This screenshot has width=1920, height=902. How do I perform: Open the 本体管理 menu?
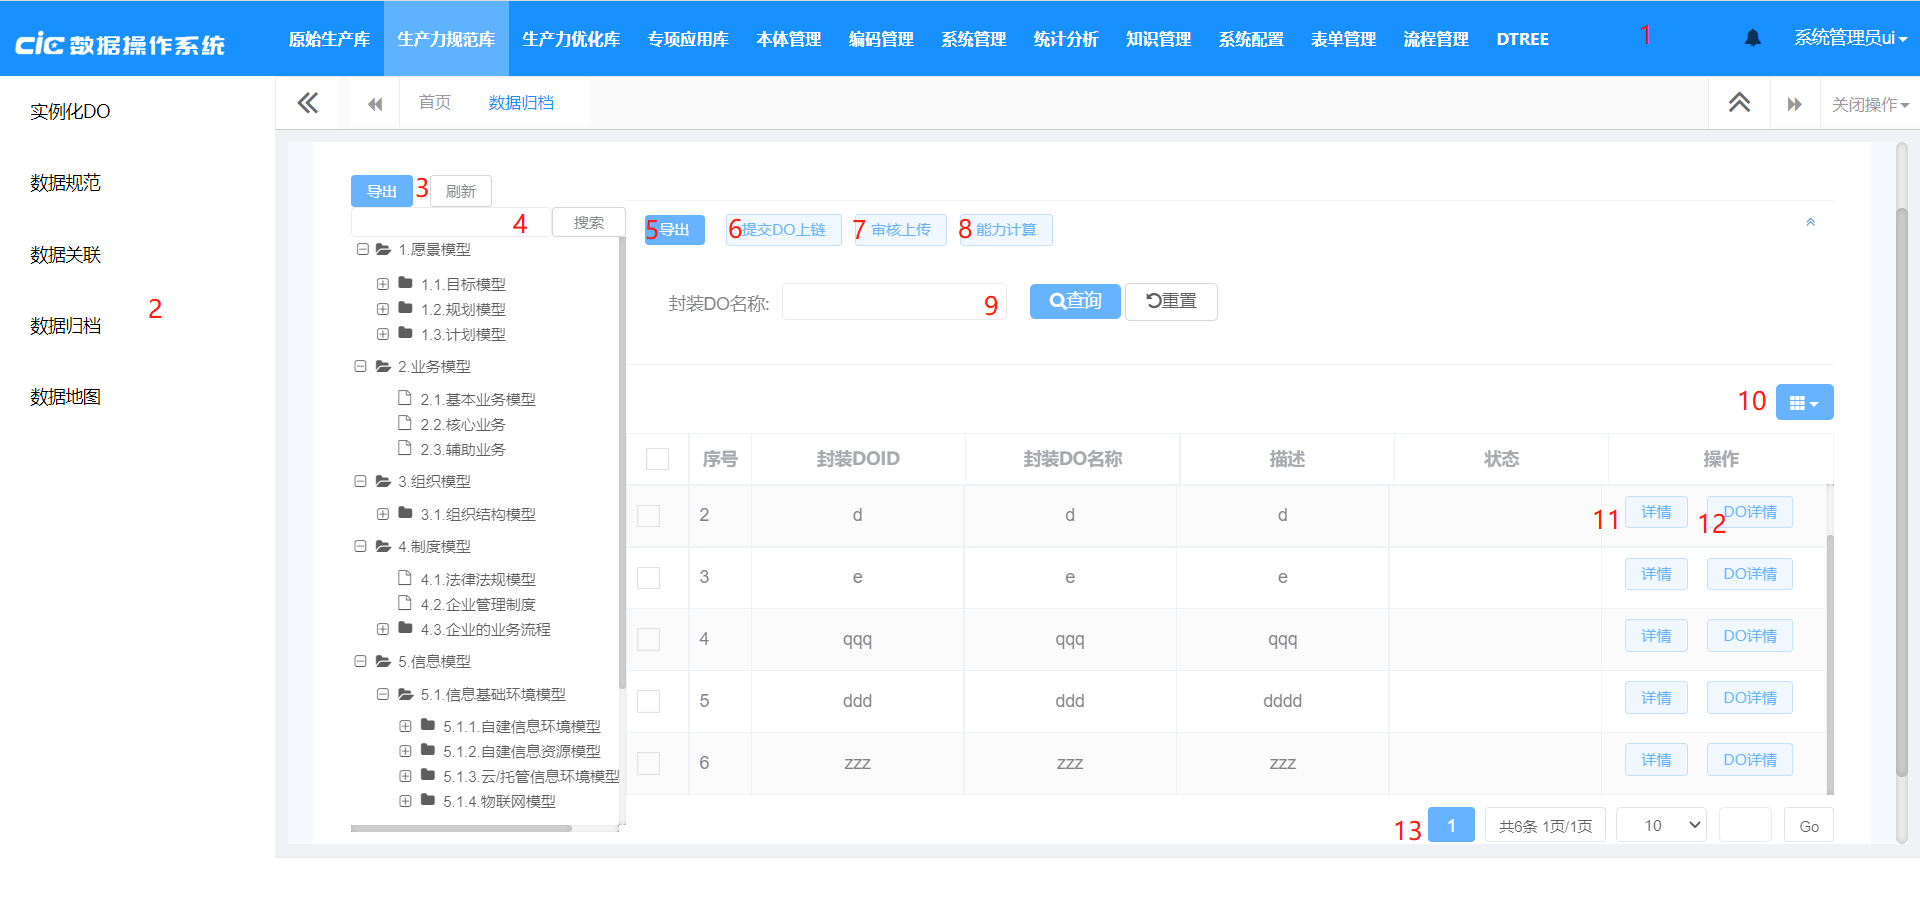coord(788,39)
